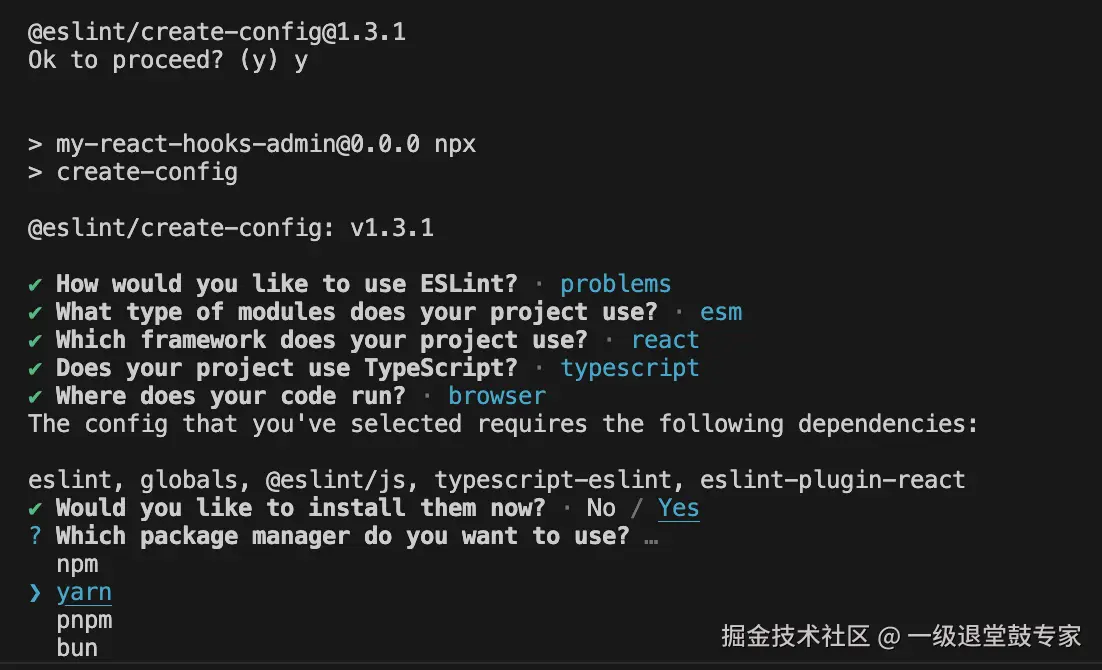Choose the pnpm option in the list

(84, 620)
